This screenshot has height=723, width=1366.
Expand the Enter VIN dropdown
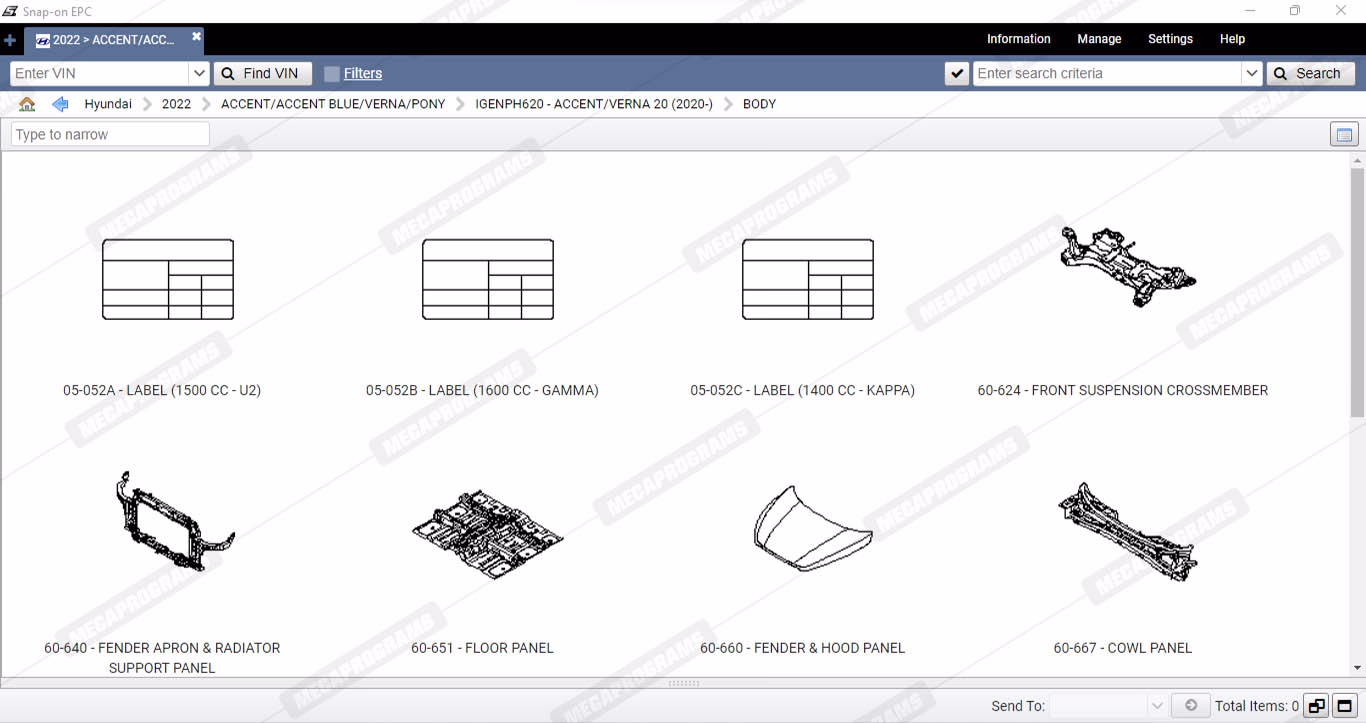(198, 74)
